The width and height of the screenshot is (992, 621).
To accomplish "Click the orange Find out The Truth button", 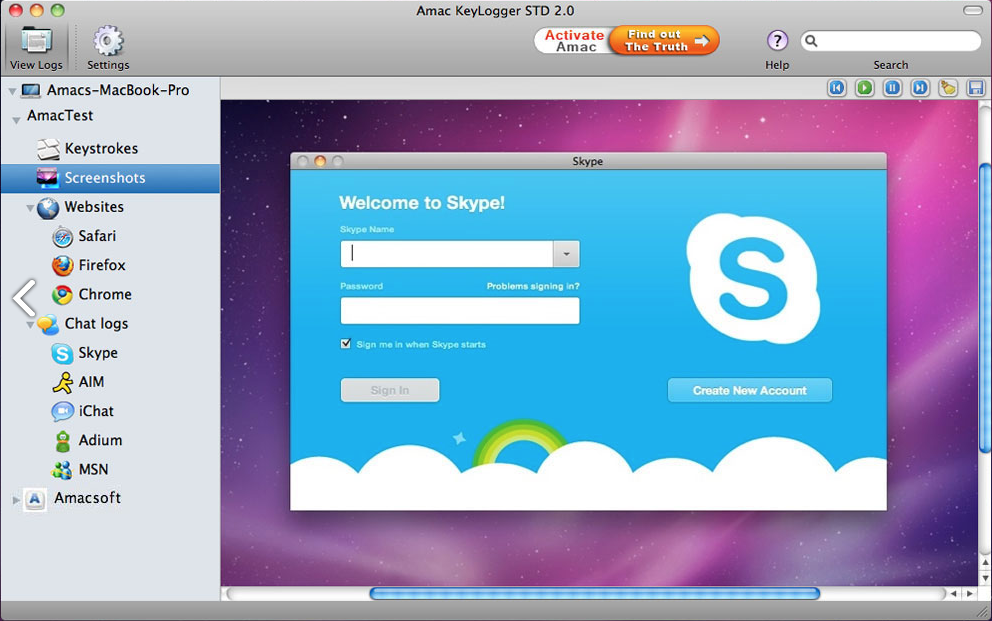I will [x=664, y=40].
